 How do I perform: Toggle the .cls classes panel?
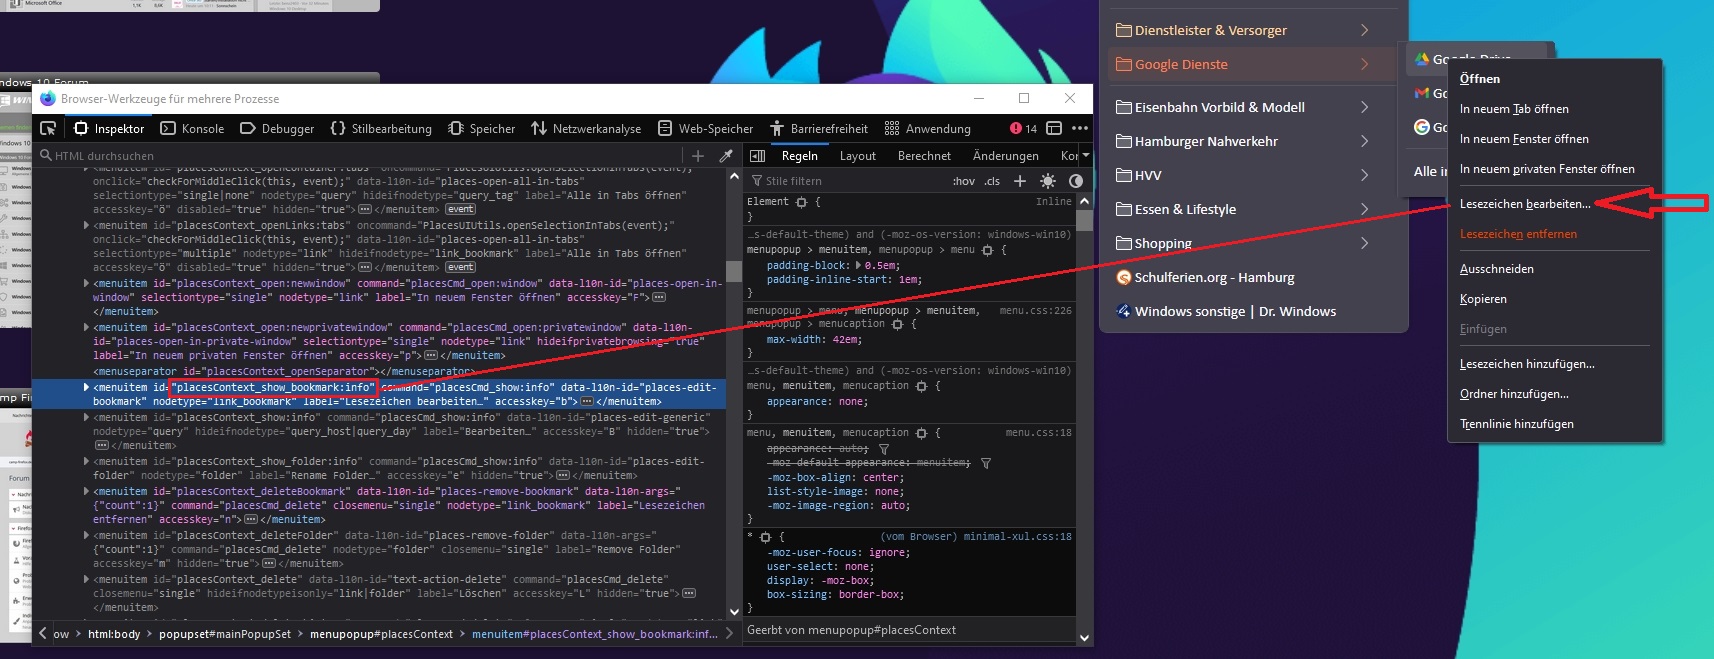click(992, 181)
